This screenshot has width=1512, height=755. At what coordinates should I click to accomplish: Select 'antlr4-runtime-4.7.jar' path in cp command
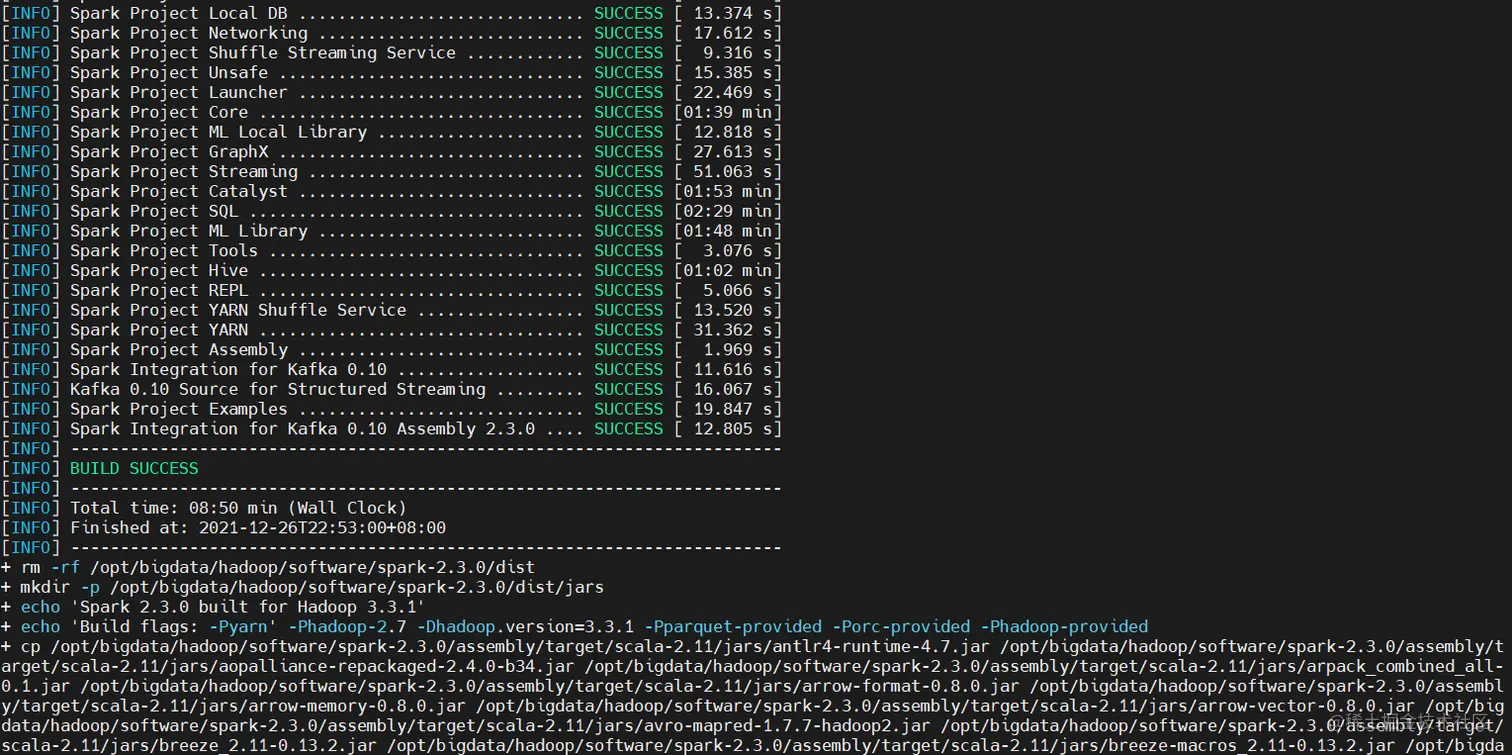881,647
